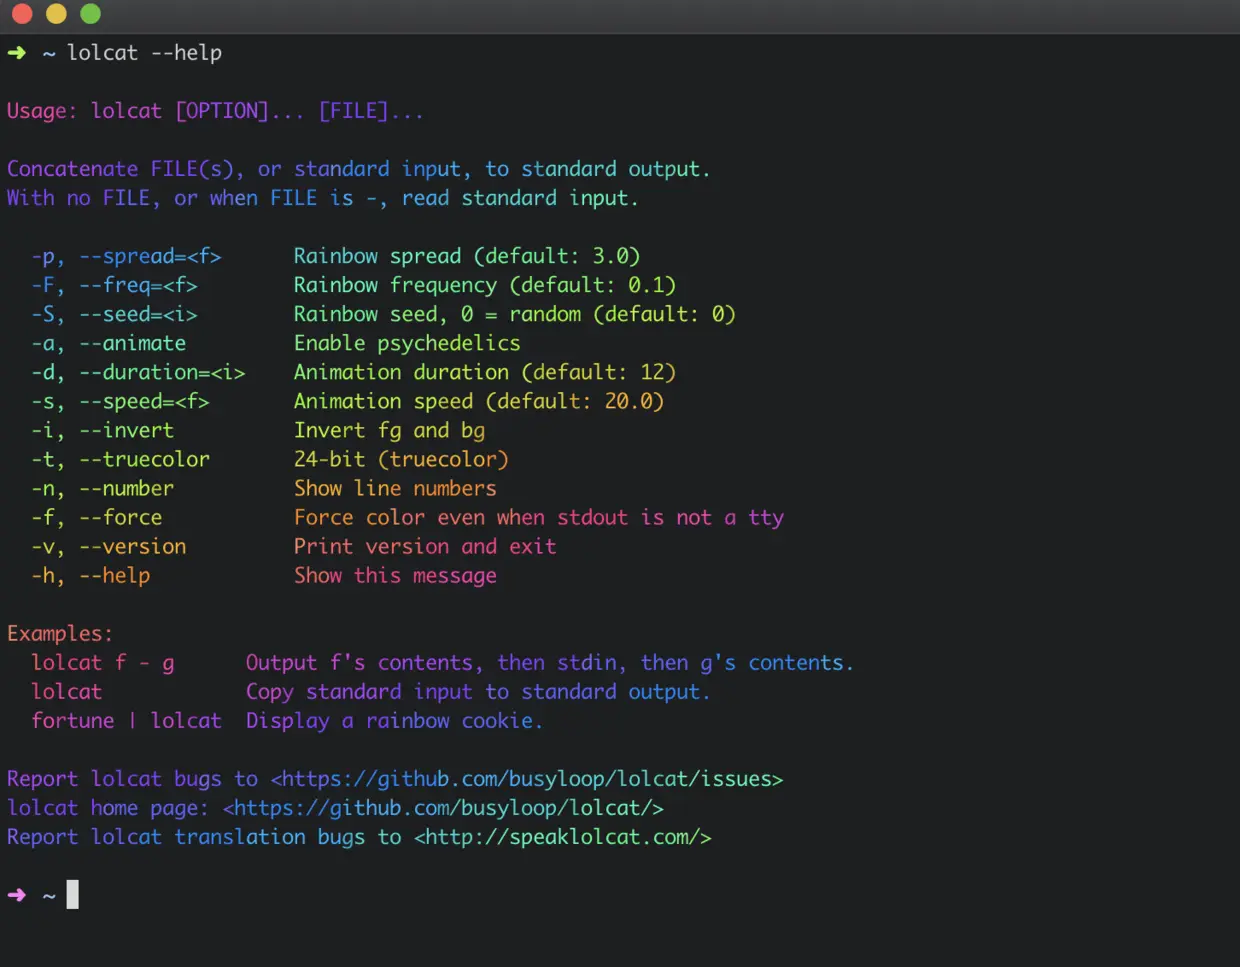This screenshot has width=1240, height=967.
Task: Select the '--animate' option text
Action: click(x=132, y=343)
